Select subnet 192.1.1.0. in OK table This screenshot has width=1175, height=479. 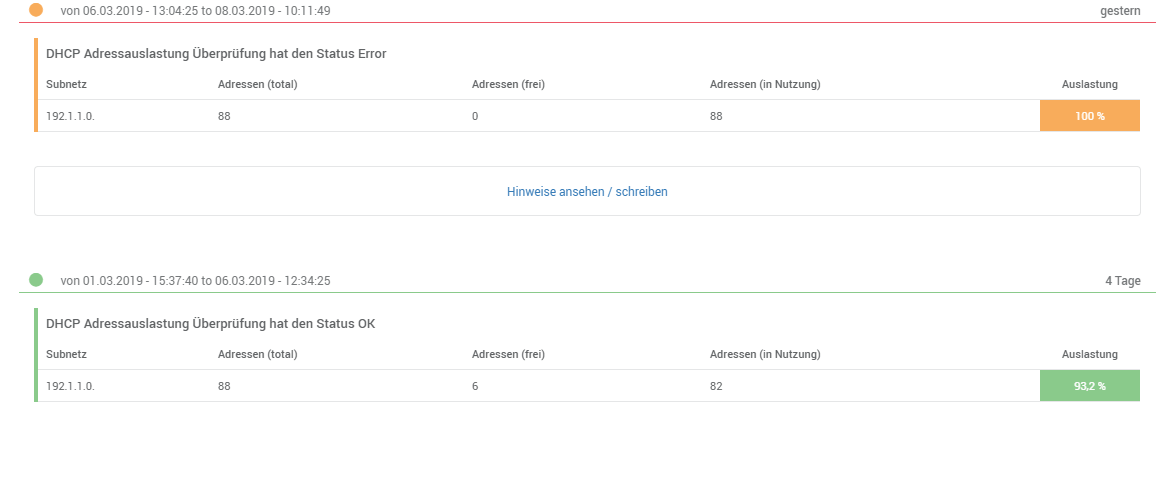70,386
